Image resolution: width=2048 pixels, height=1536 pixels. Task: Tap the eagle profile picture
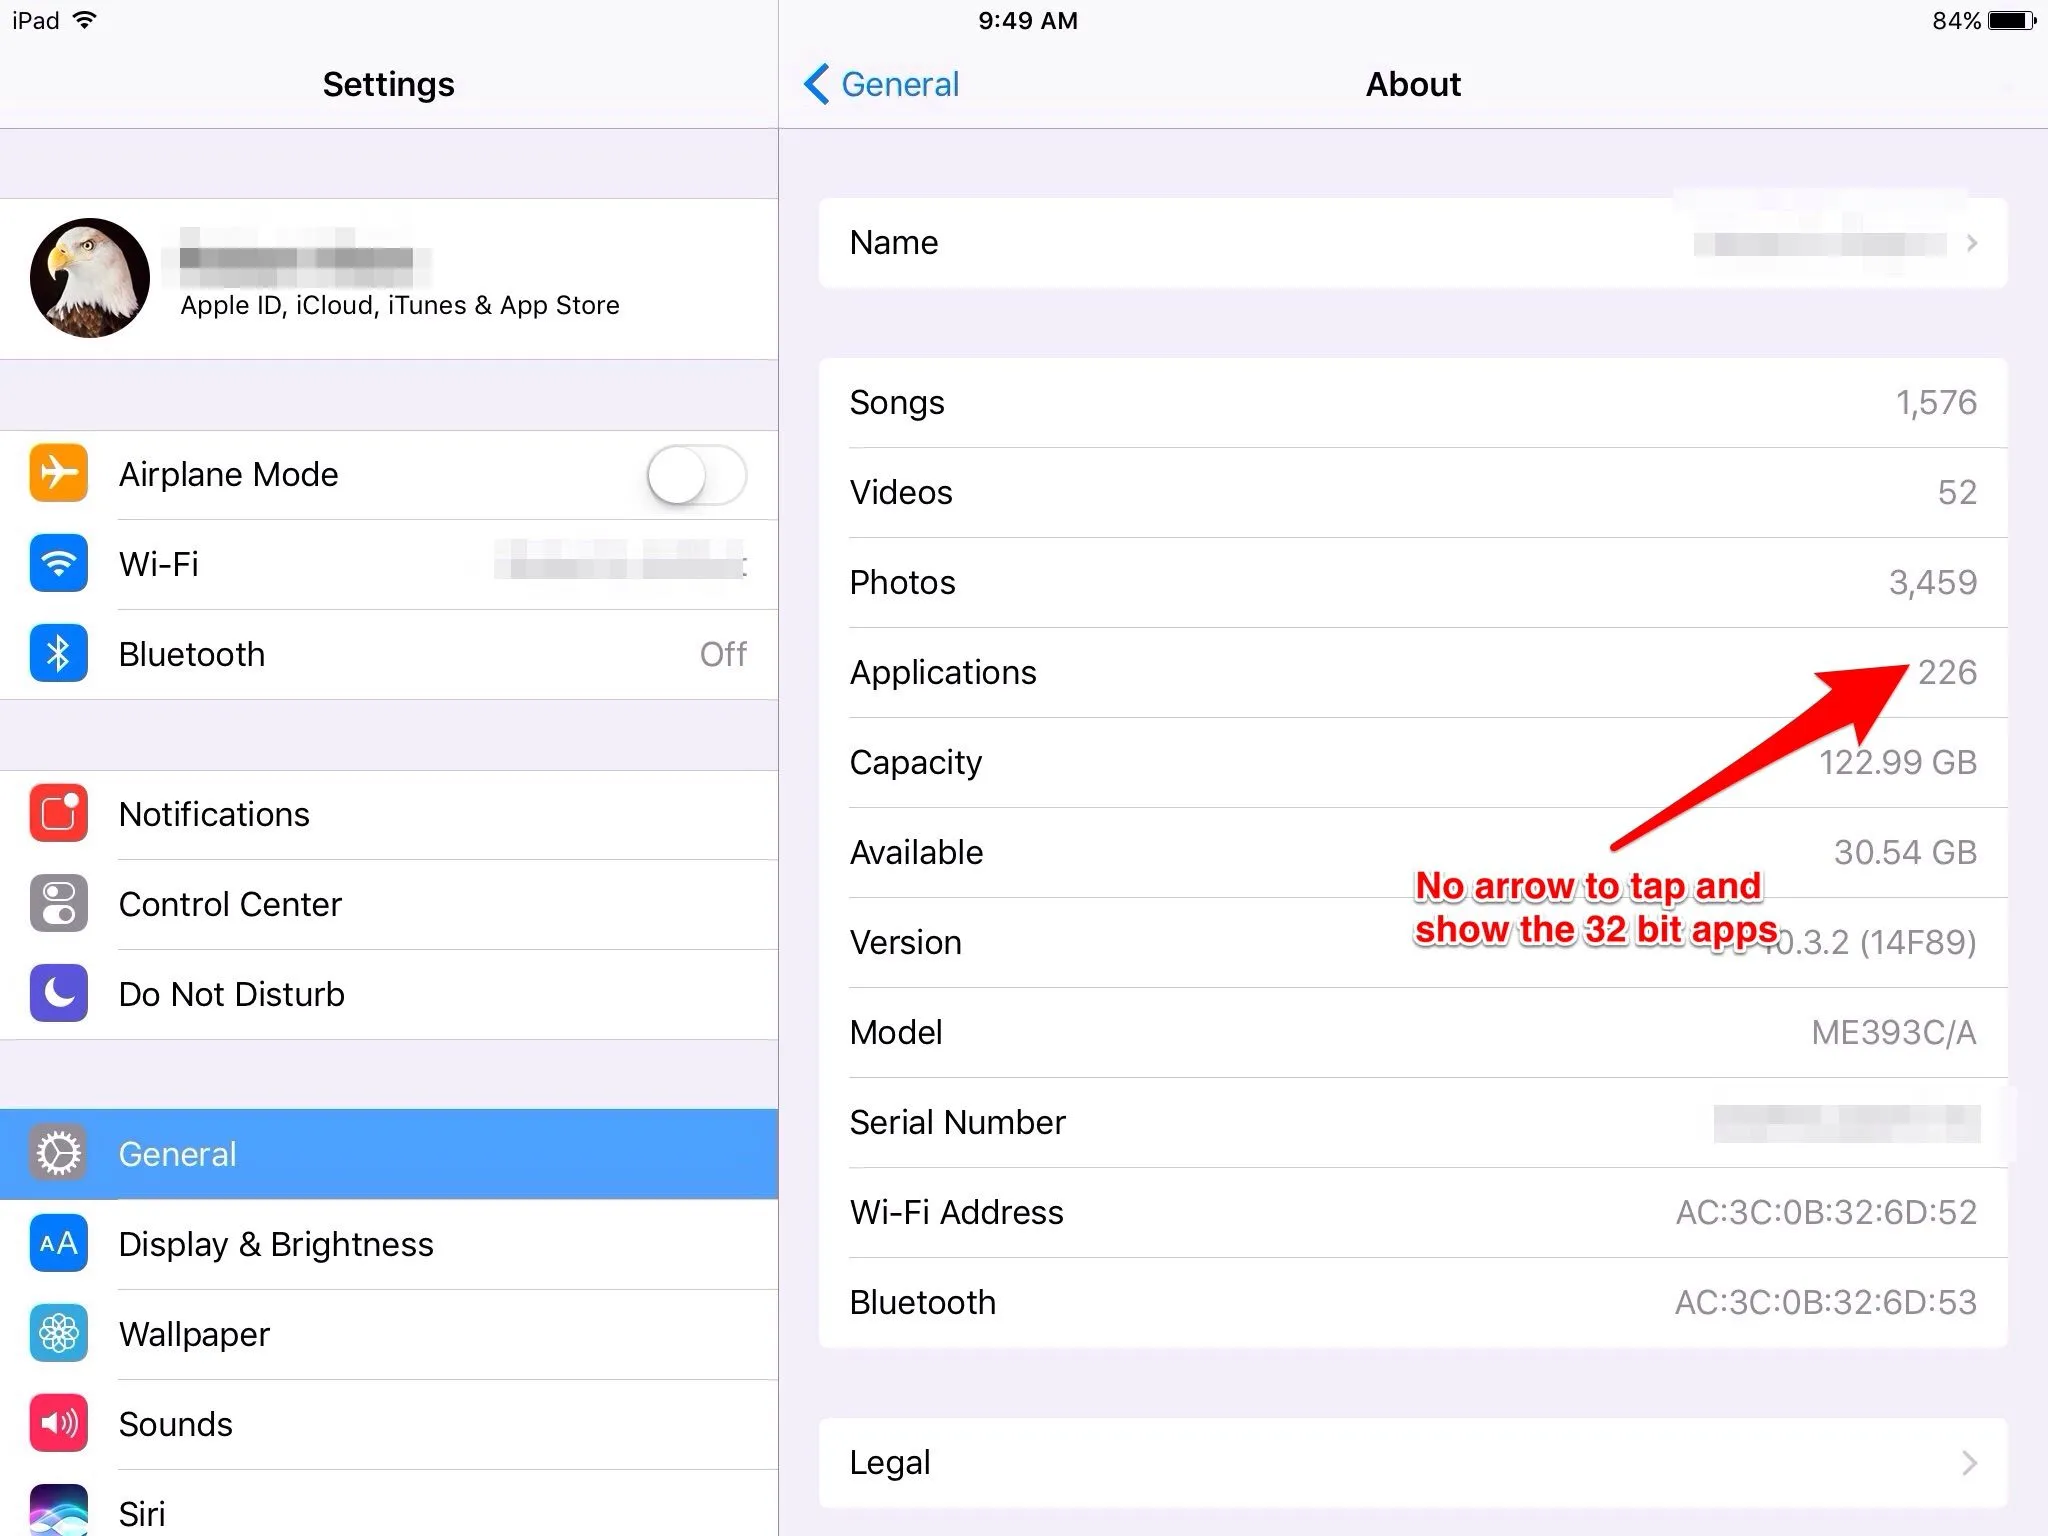(90, 278)
